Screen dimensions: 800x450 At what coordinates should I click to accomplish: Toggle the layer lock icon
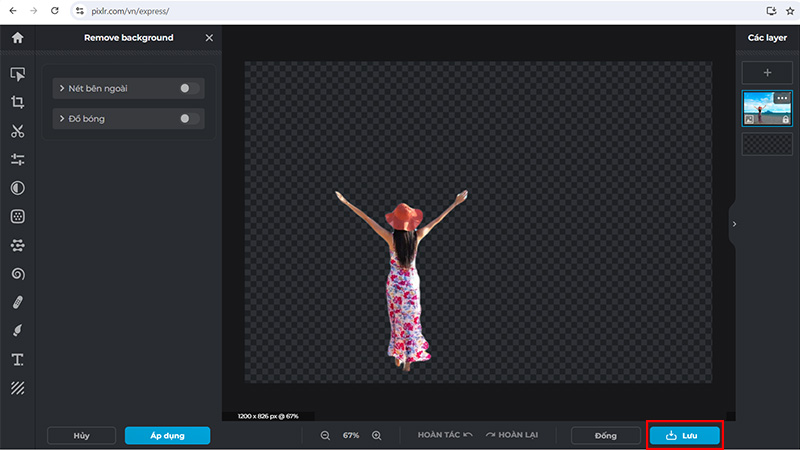[x=786, y=119]
